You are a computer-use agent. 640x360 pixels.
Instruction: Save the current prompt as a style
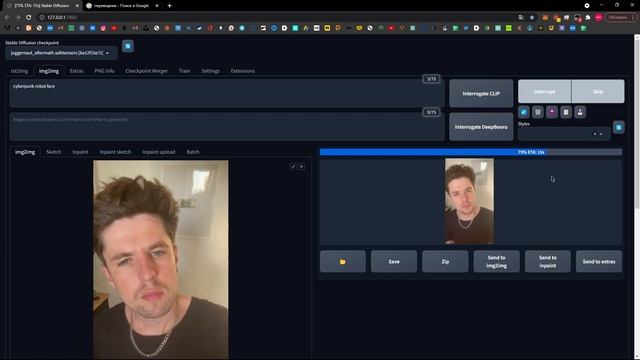coord(580,112)
